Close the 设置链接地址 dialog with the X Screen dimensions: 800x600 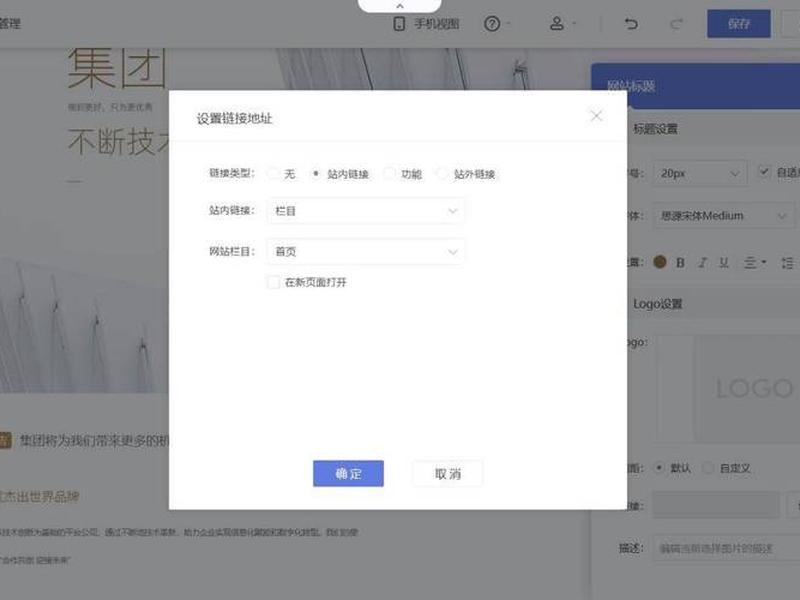[596, 116]
